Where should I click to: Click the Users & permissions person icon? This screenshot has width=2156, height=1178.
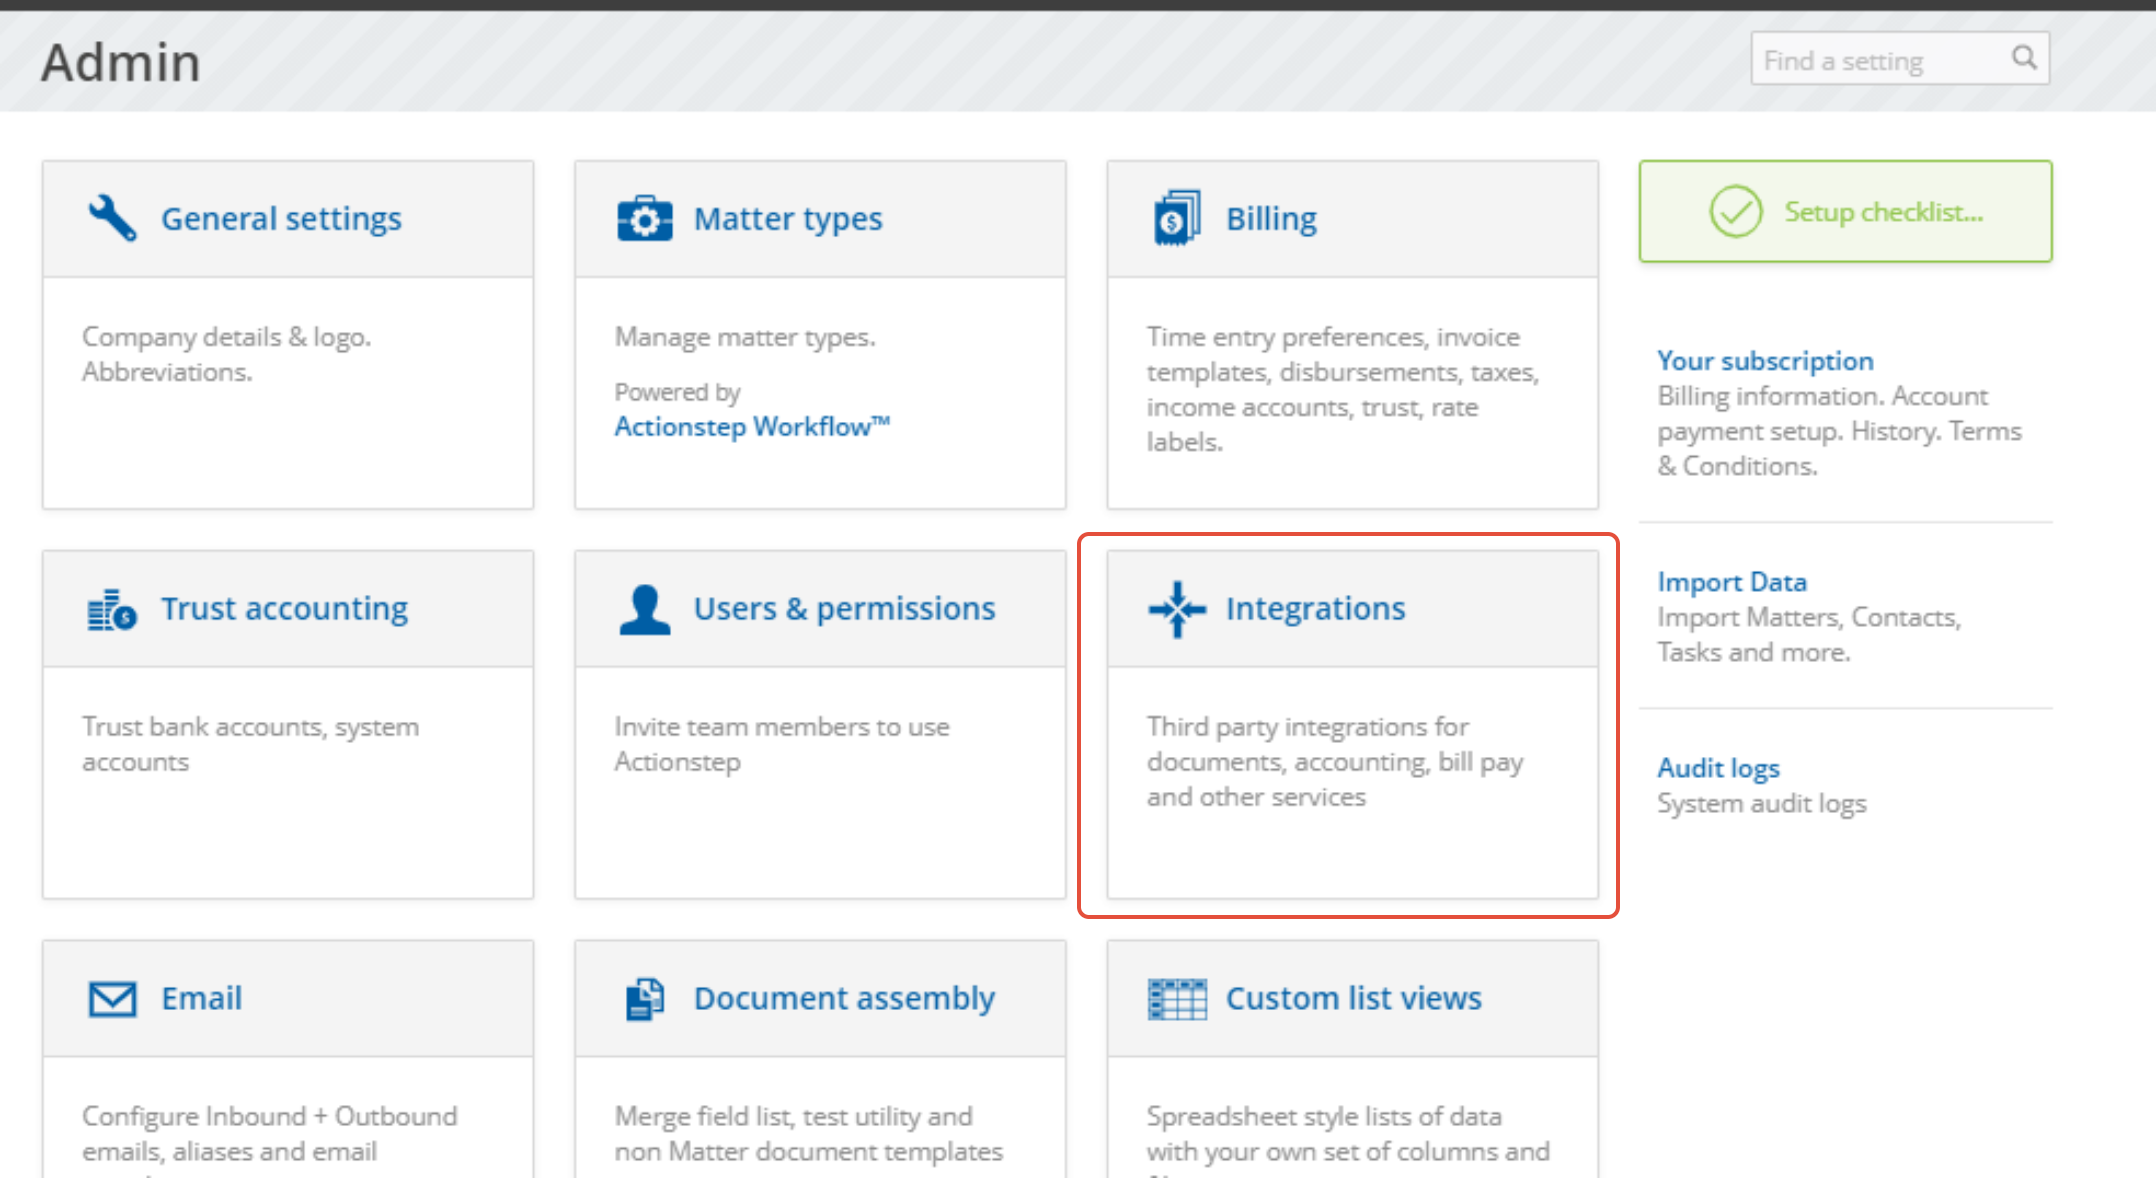(x=645, y=609)
